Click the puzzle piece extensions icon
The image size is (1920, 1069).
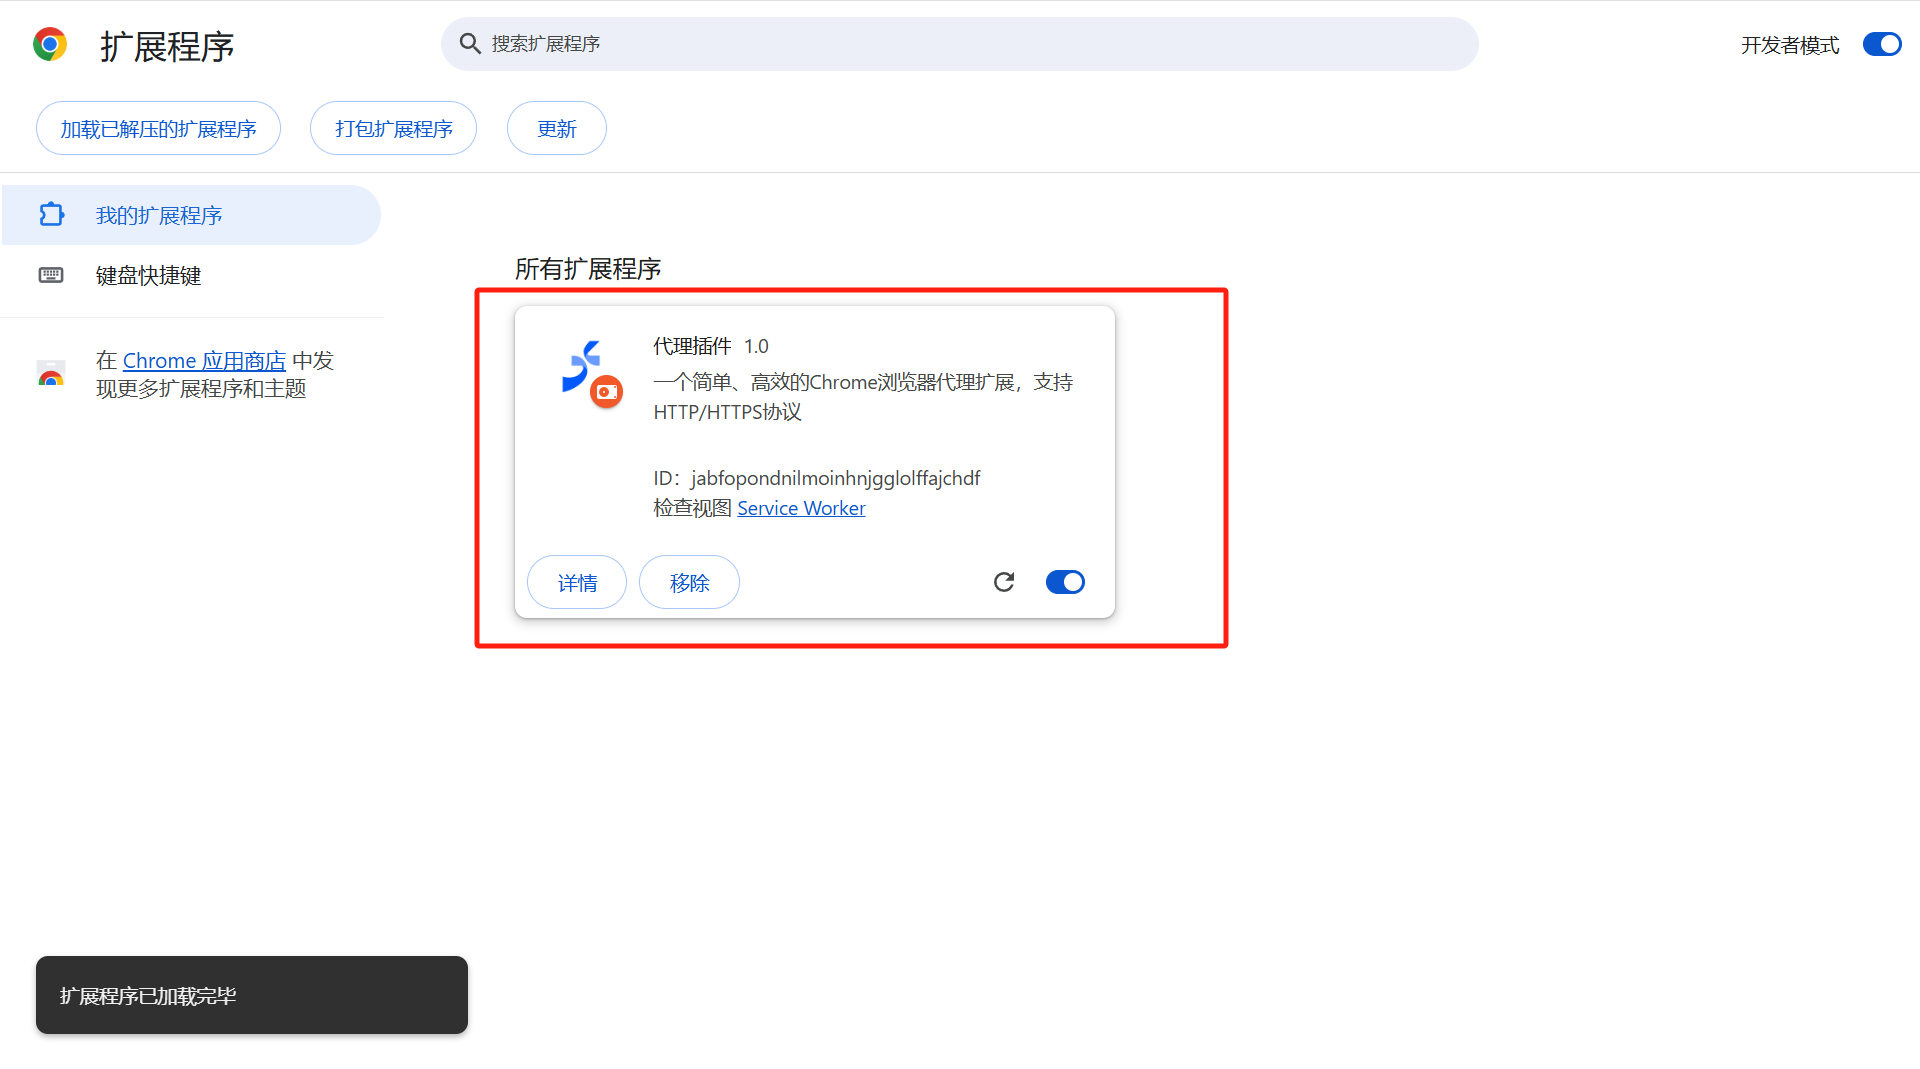pyautogui.click(x=51, y=215)
